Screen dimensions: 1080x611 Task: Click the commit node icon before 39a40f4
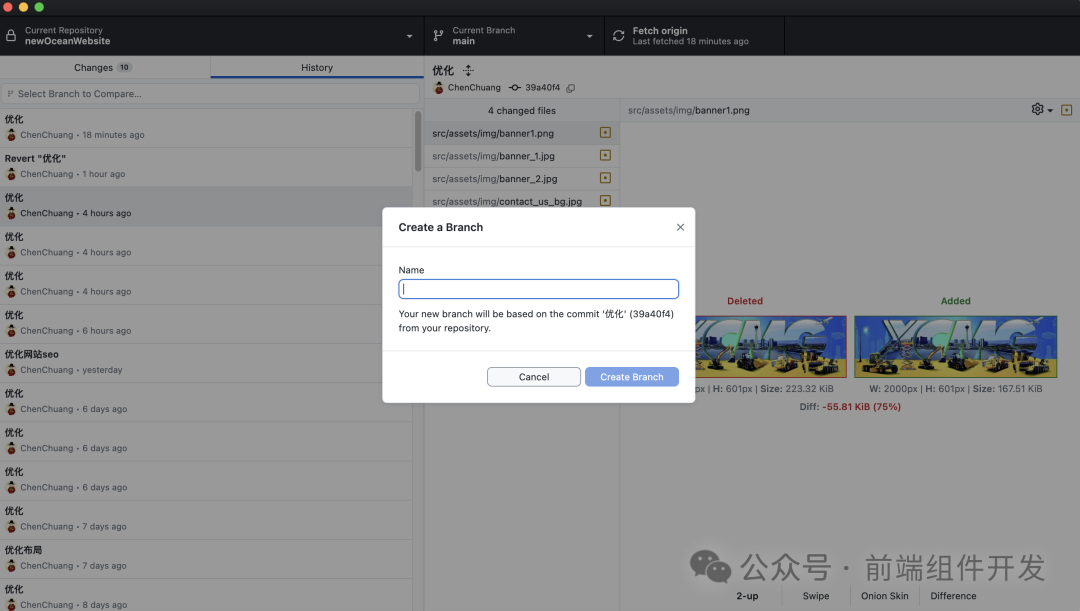click(515, 87)
